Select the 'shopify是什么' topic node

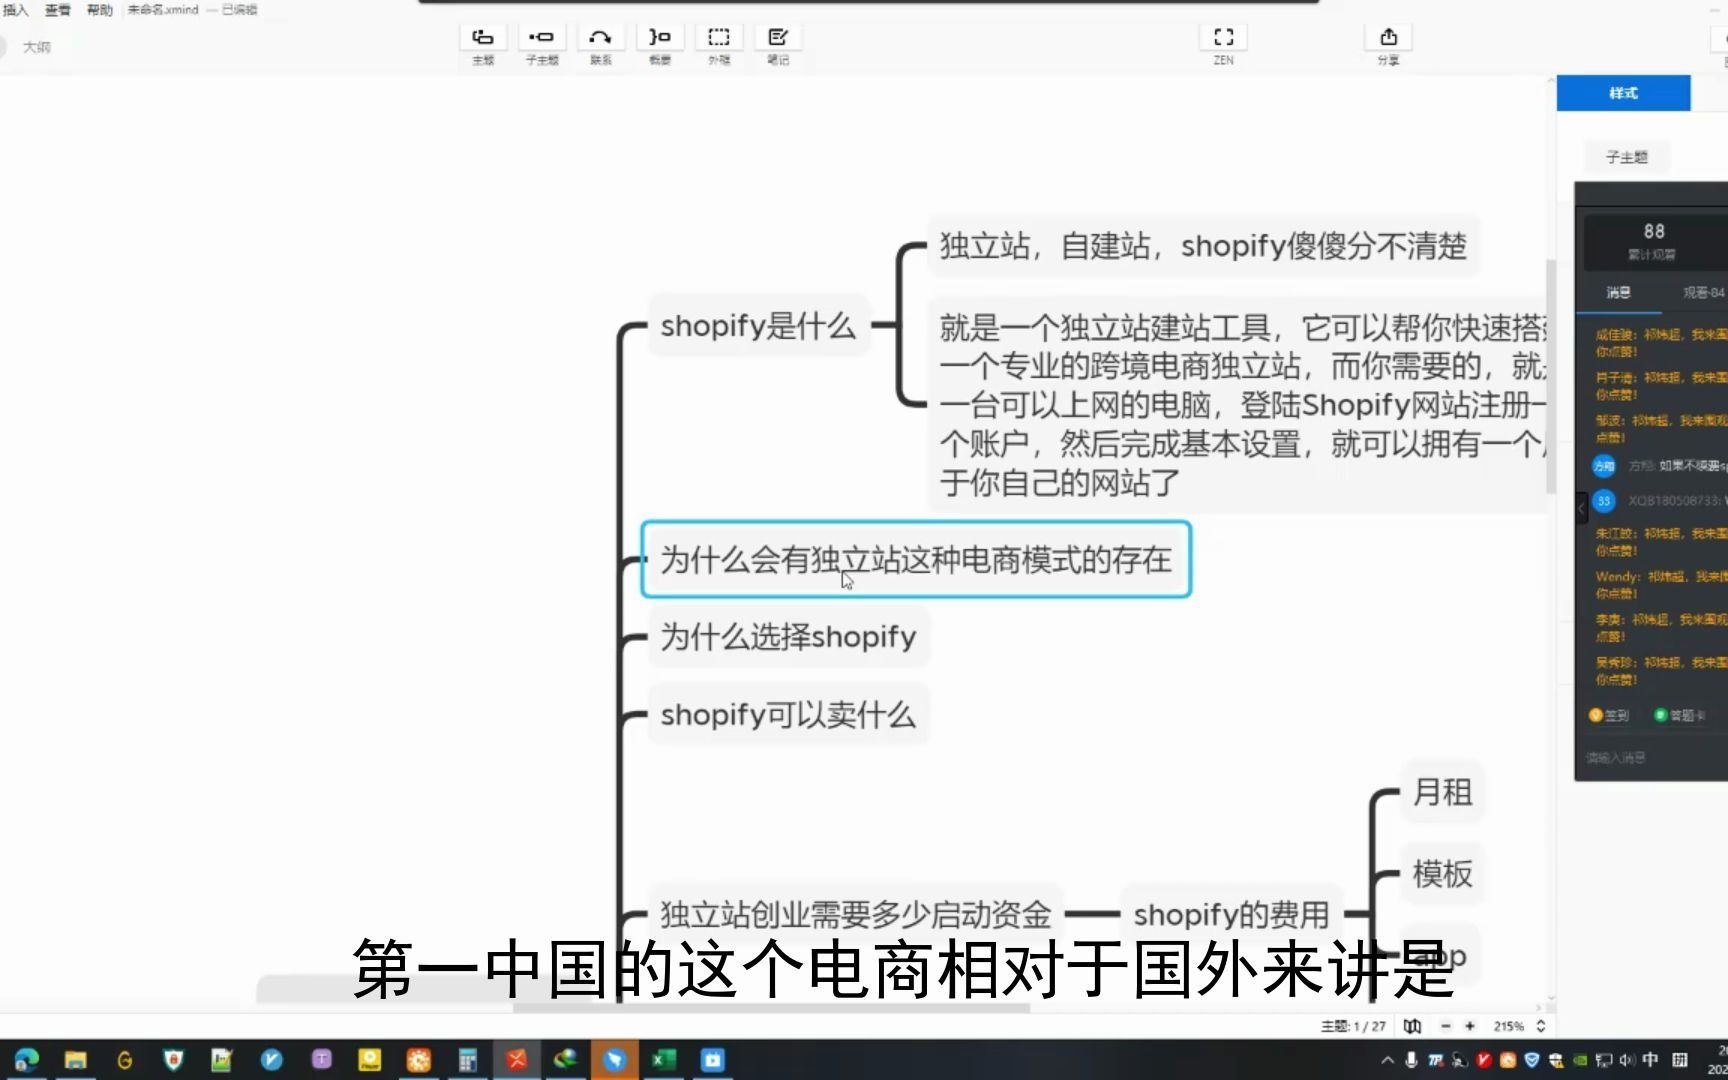[758, 326]
